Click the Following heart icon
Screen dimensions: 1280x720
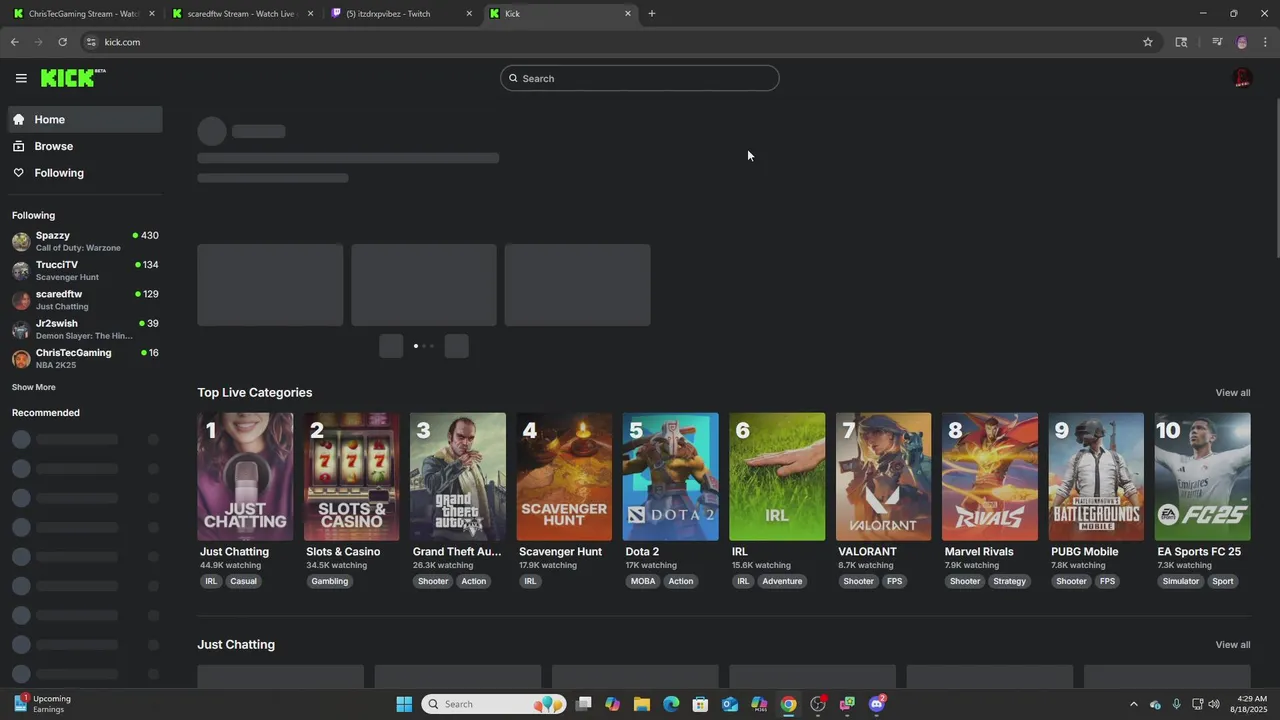point(19,173)
